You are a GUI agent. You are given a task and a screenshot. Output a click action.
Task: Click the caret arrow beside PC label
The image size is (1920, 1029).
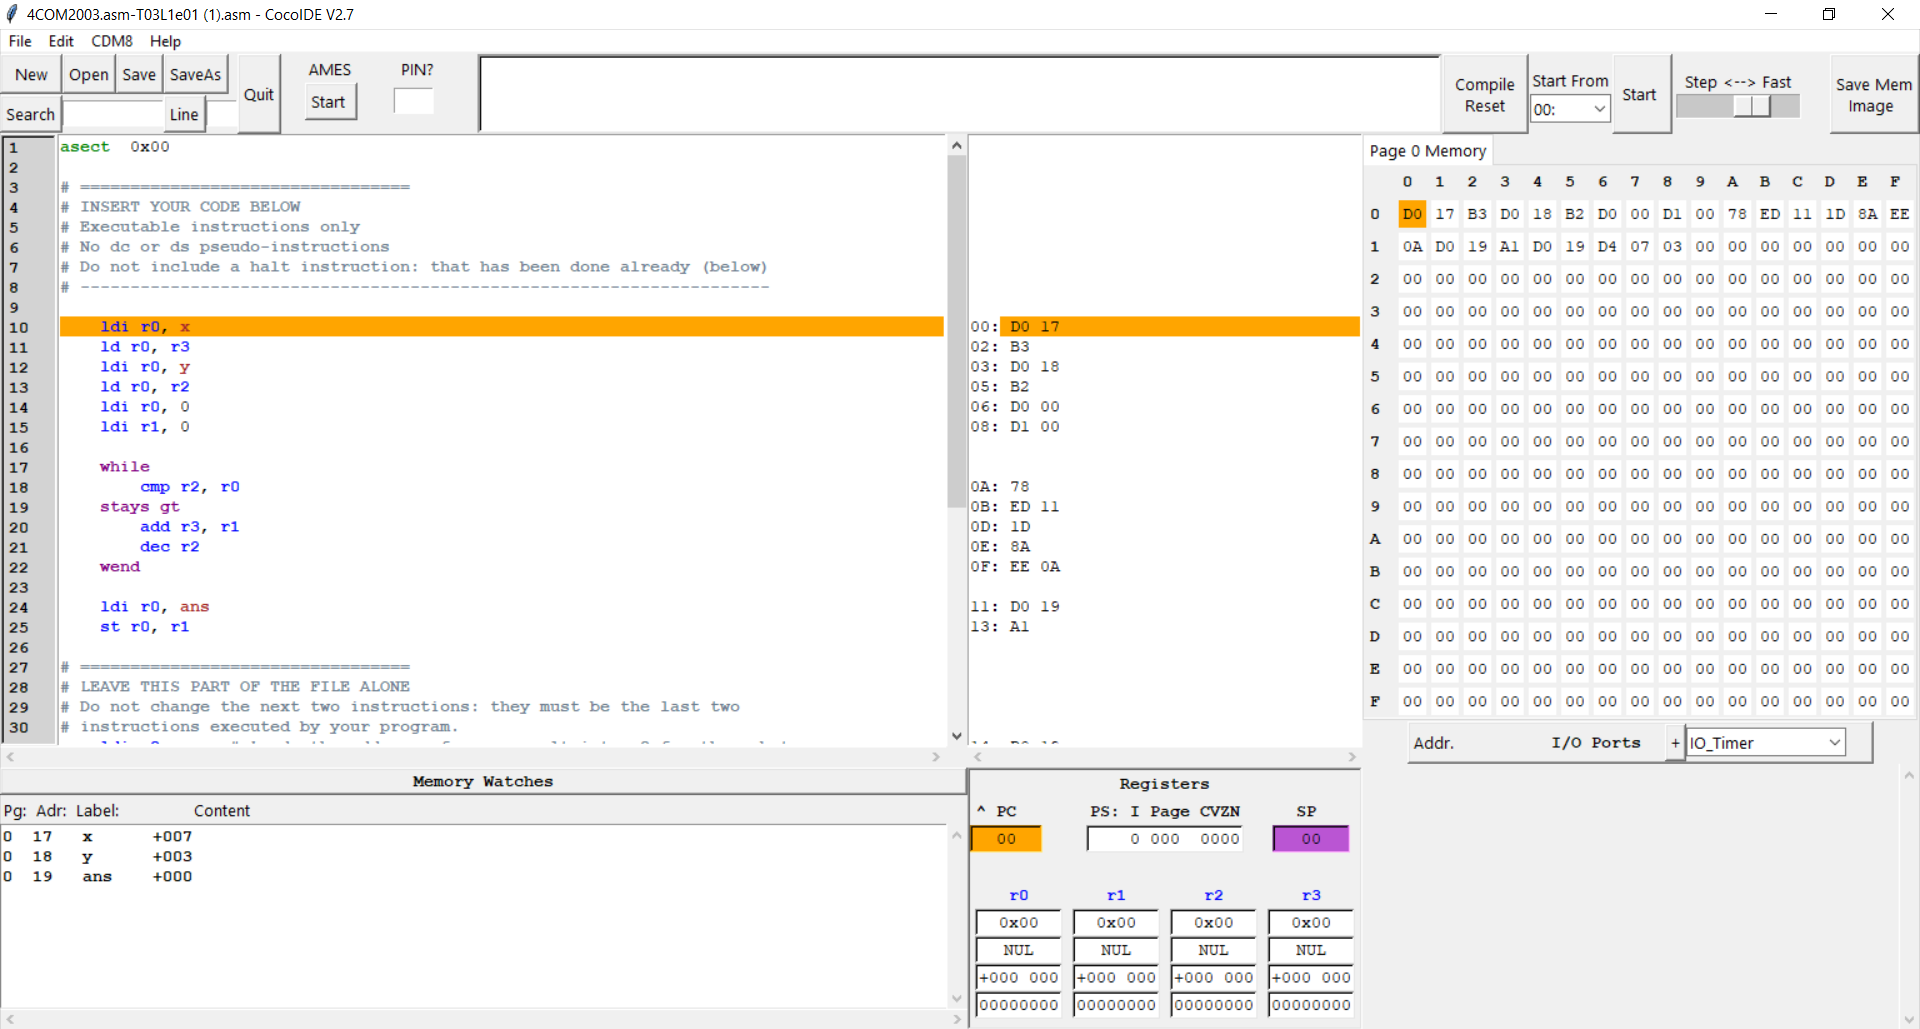(x=981, y=810)
